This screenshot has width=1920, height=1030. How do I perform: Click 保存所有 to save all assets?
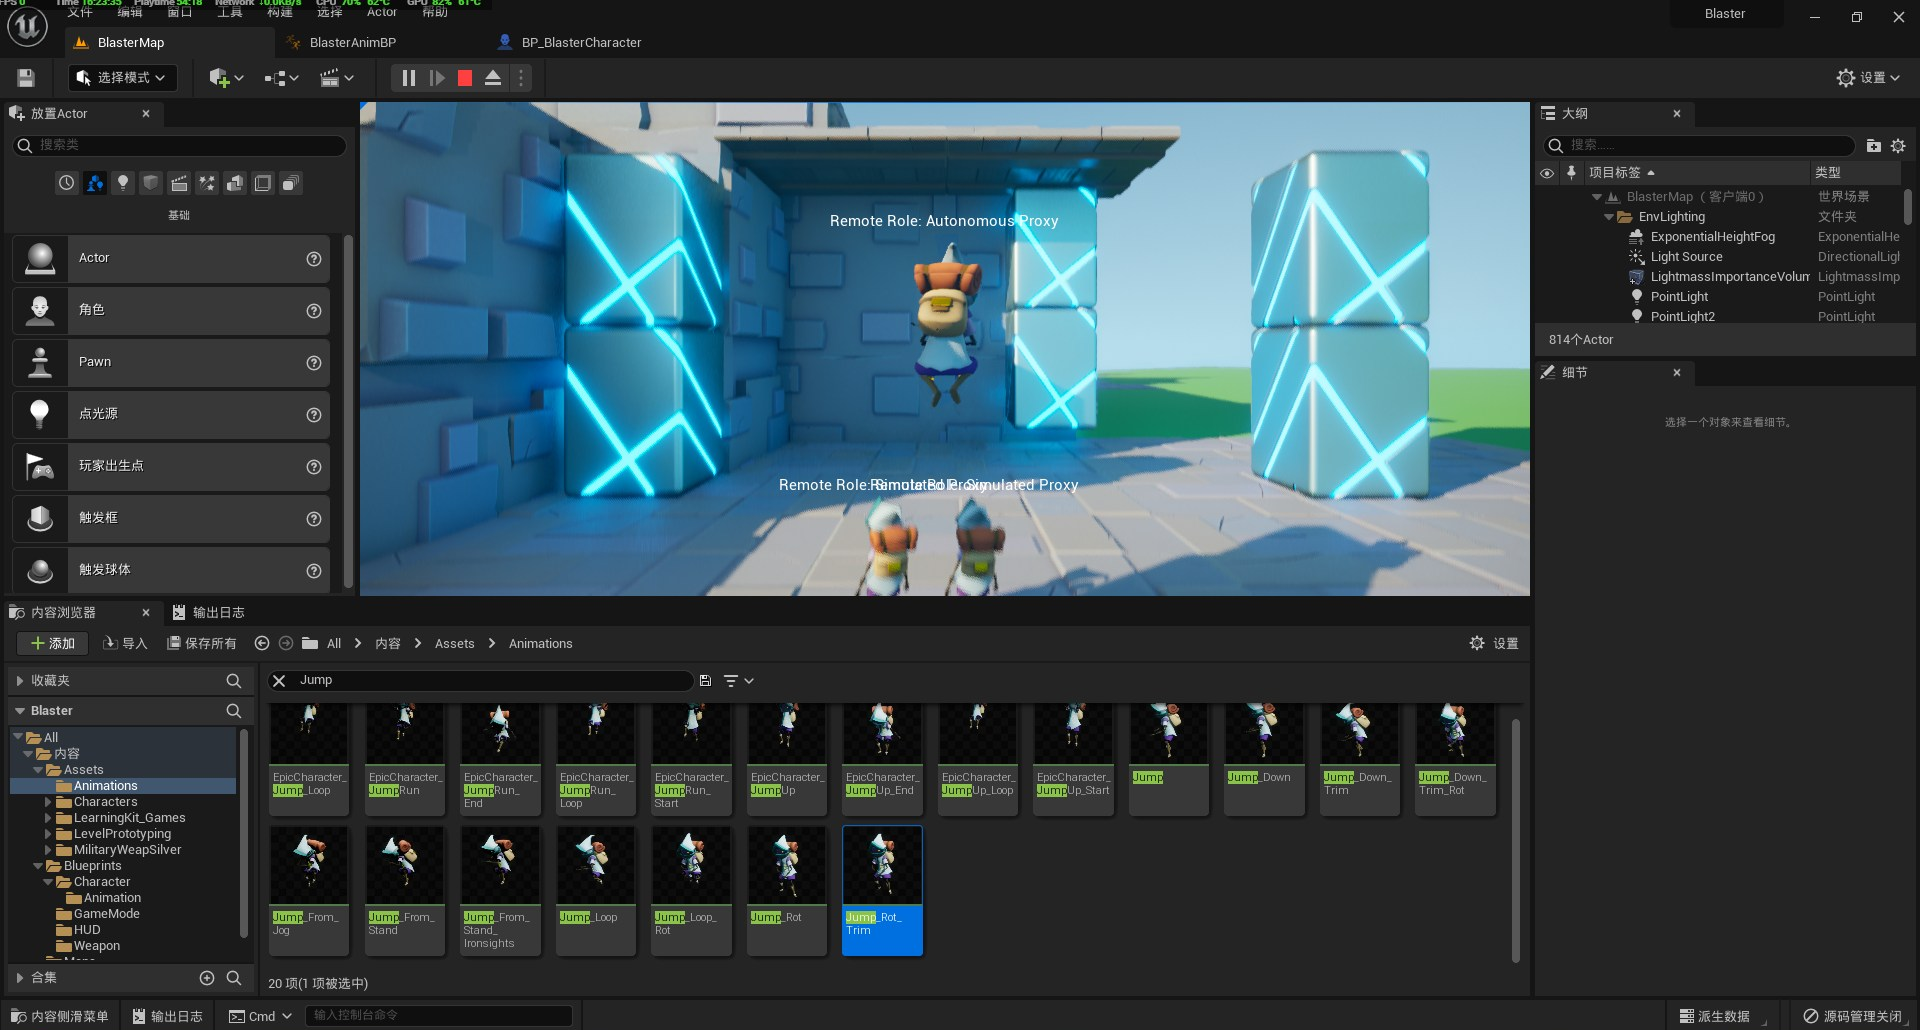pos(202,644)
